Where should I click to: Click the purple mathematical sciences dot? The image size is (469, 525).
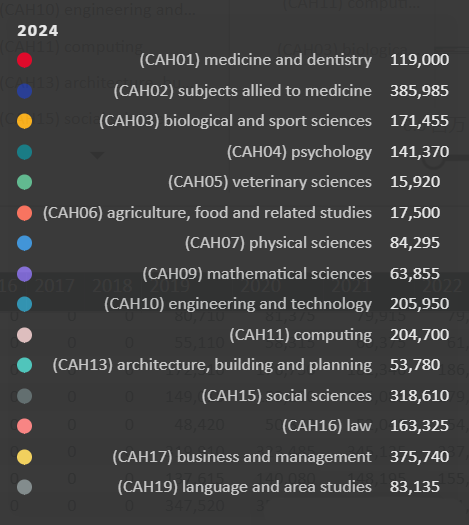(24, 274)
